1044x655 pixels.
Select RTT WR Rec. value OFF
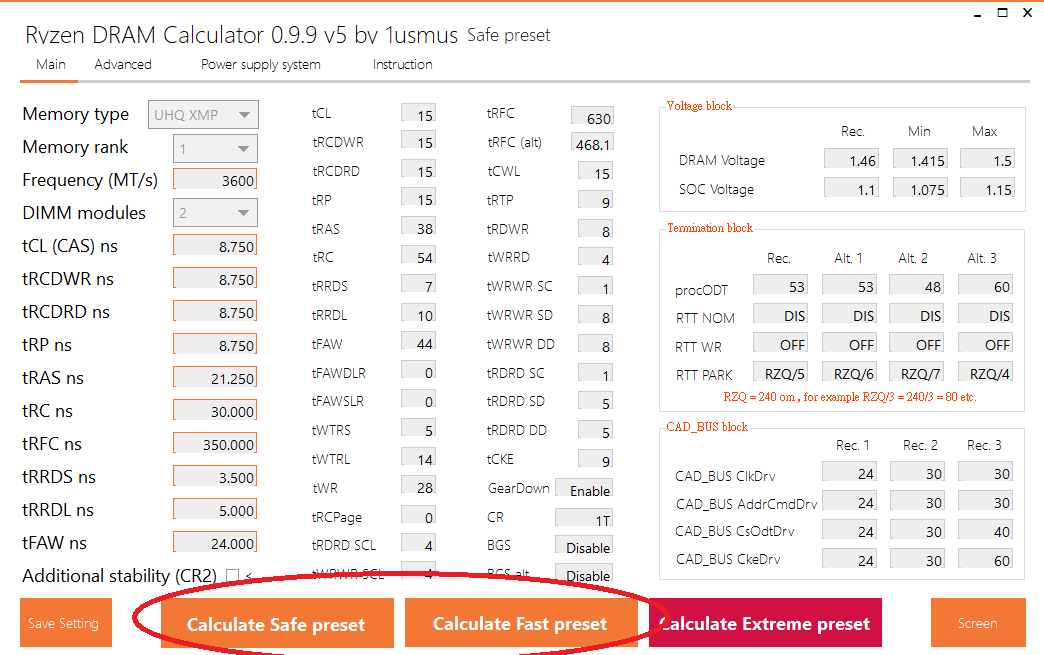(x=781, y=343)
